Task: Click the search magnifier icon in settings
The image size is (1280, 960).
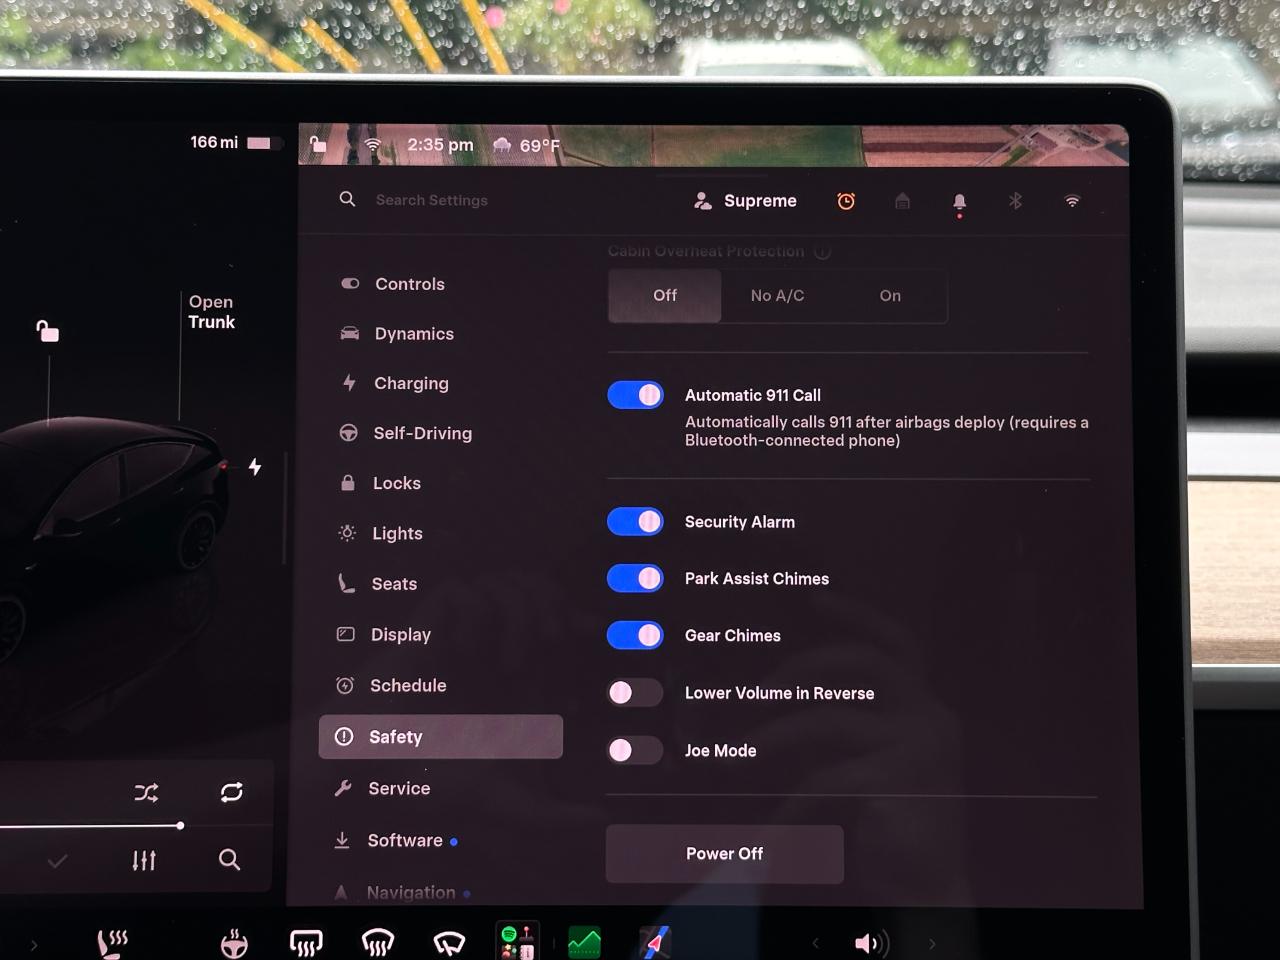Action: point(347,199)
